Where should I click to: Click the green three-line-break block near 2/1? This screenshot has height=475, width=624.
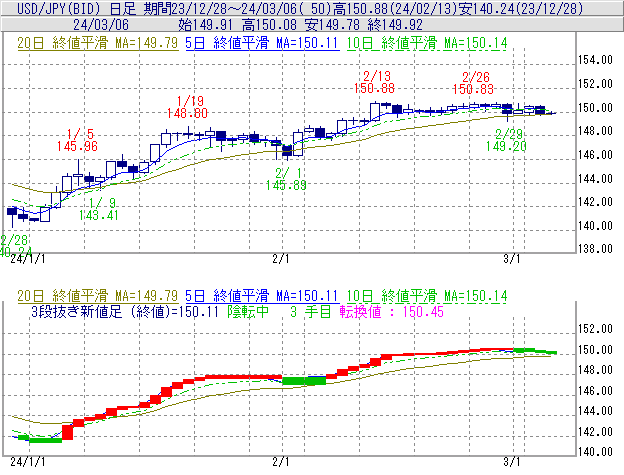point(304,381)
